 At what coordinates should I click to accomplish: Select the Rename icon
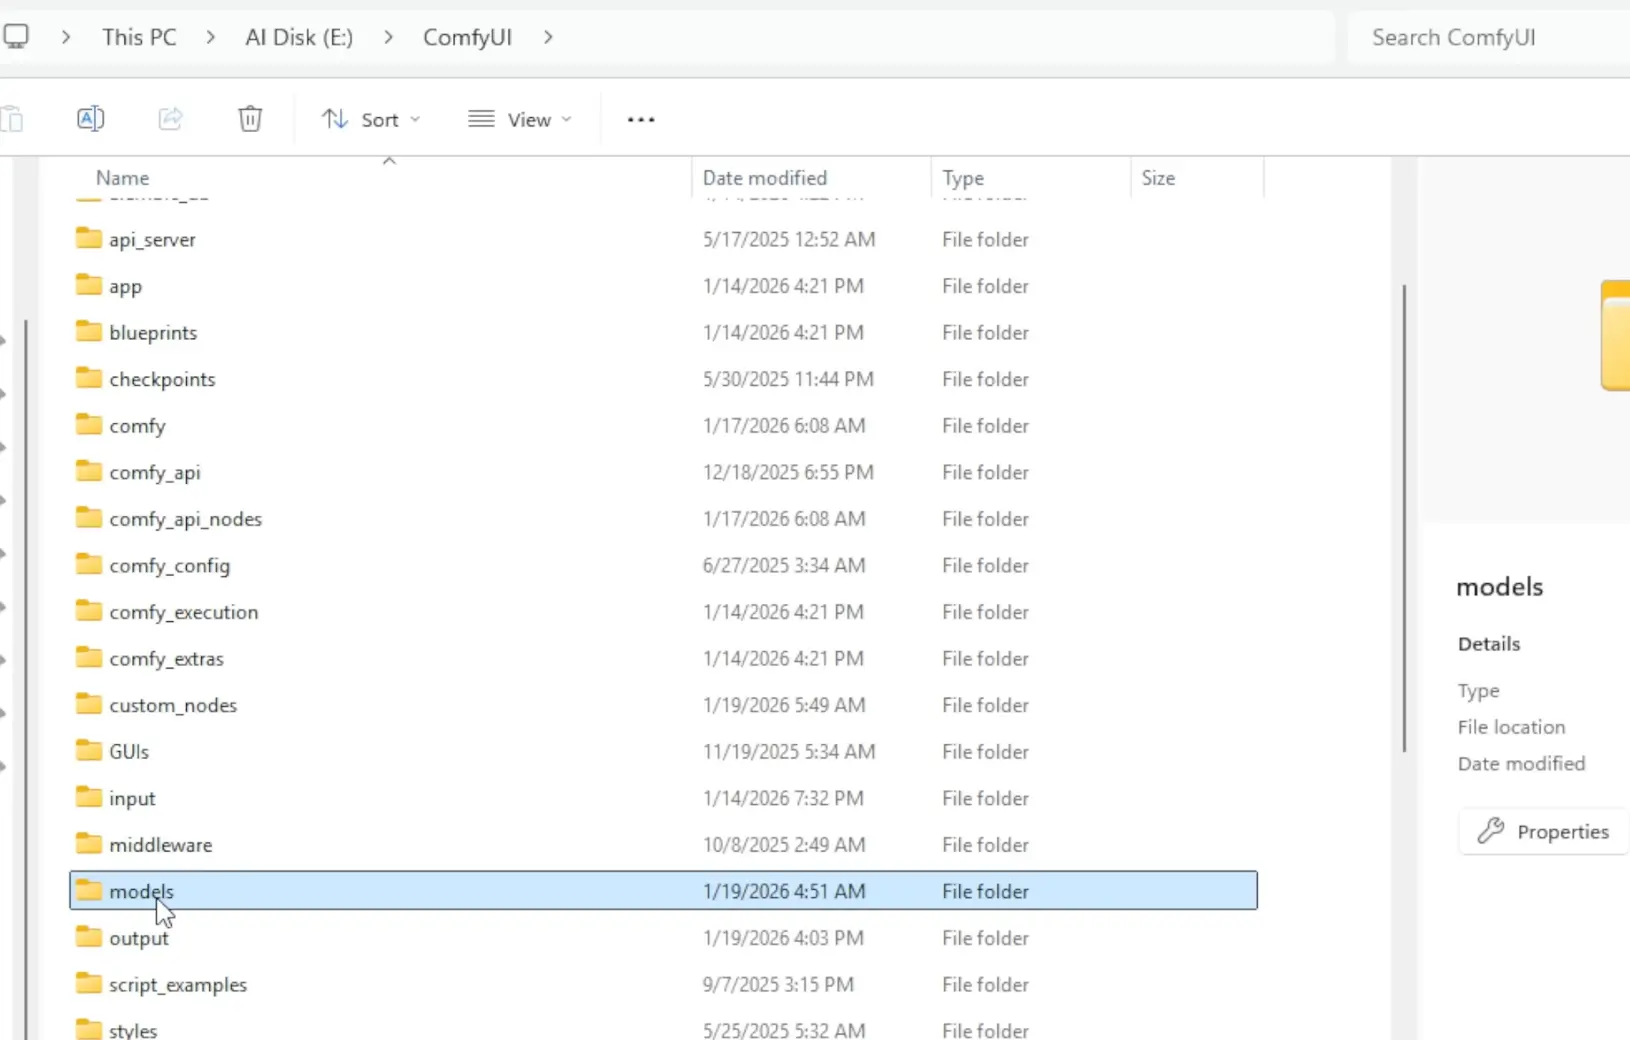90,118
